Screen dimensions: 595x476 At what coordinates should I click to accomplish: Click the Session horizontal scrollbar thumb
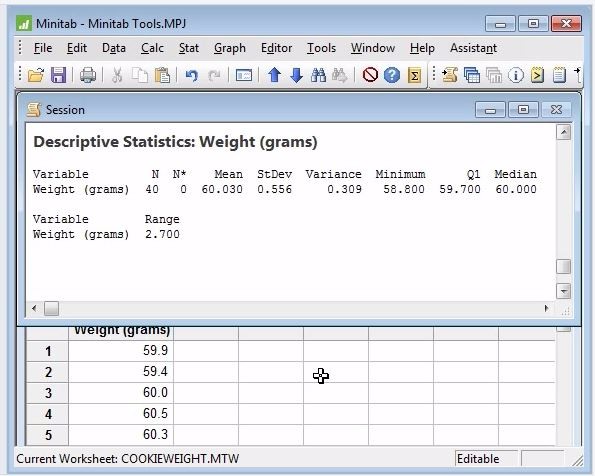click(x=51, y=308)
